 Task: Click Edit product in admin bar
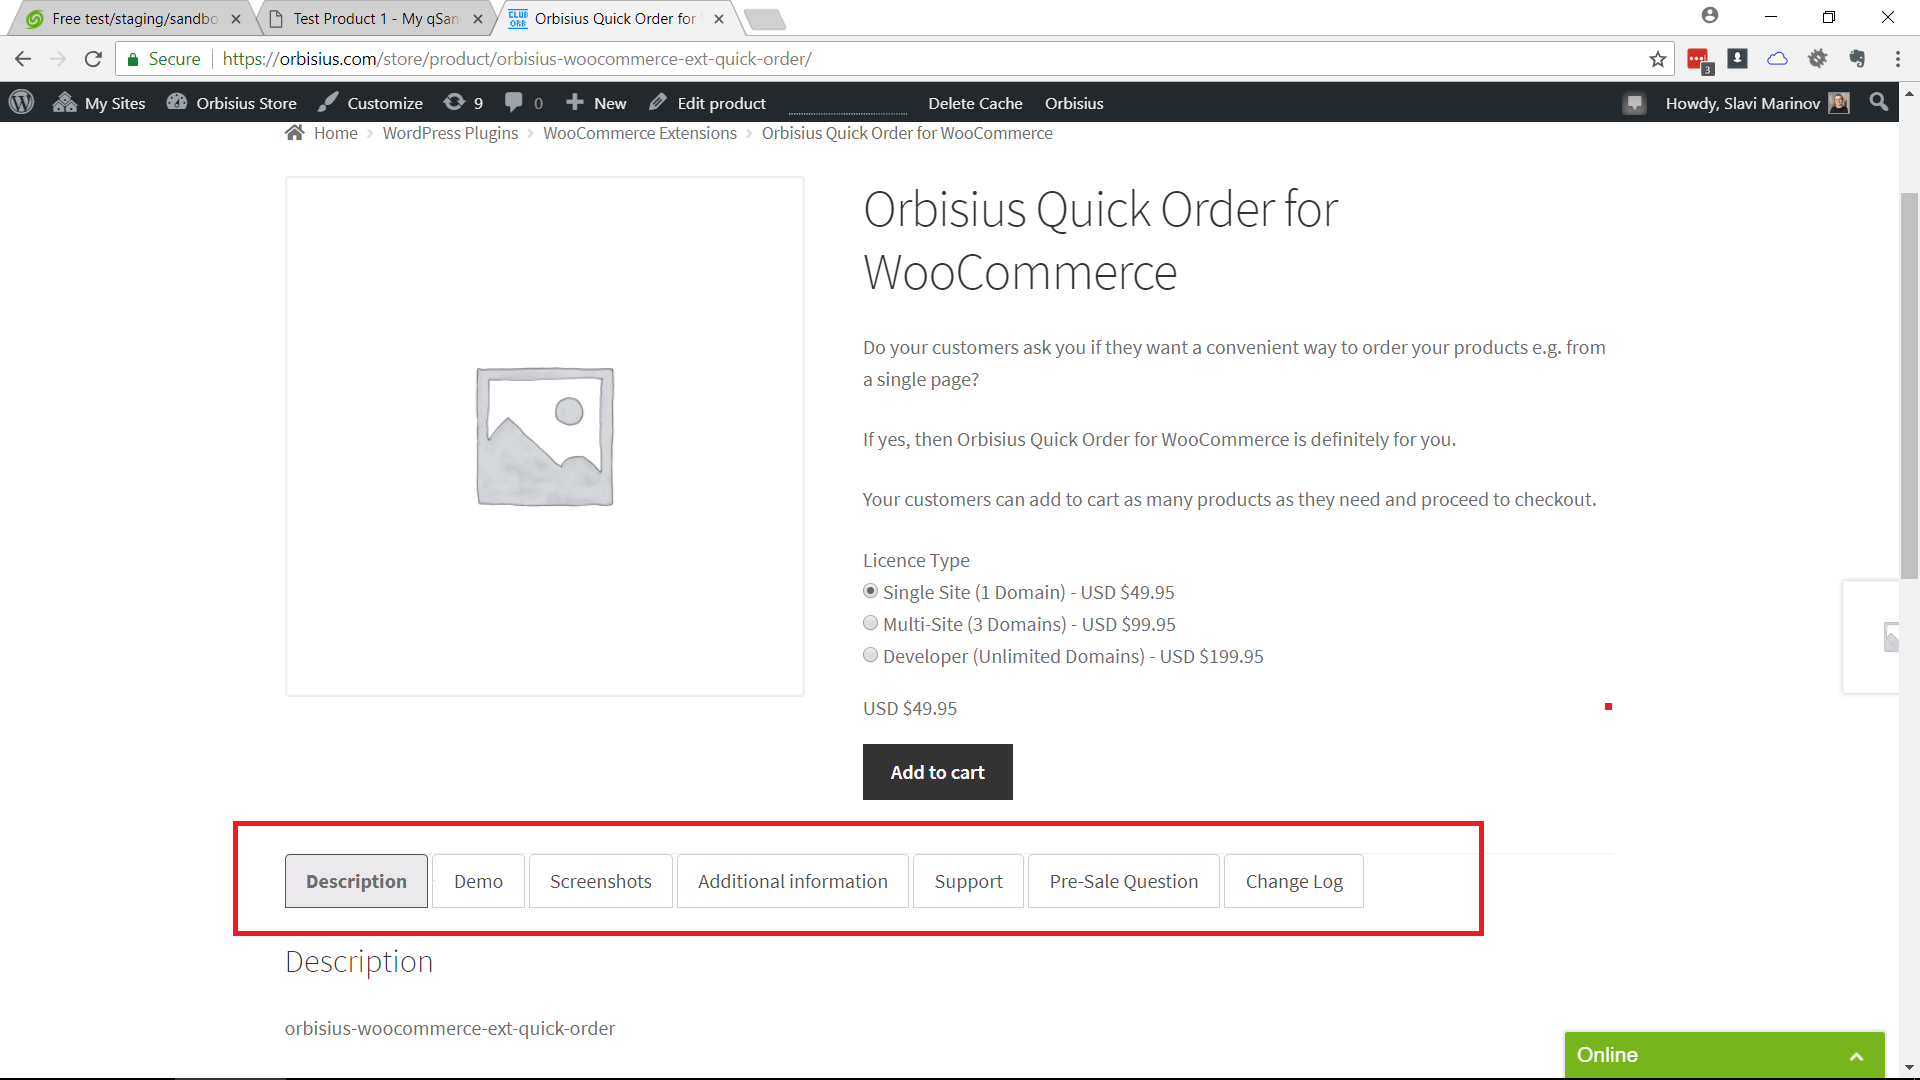pyautogui.click(x=707, y=103)
